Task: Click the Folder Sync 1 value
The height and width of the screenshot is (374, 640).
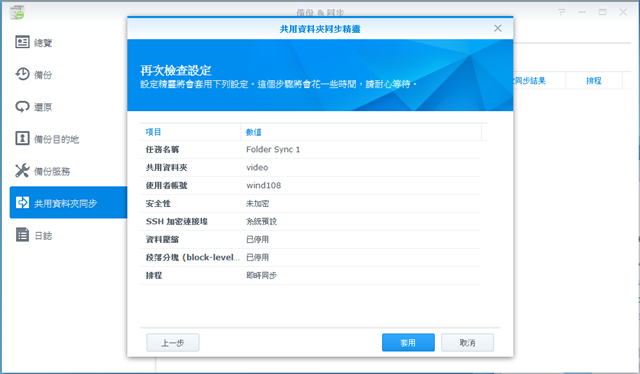Action: pos(273,149)
